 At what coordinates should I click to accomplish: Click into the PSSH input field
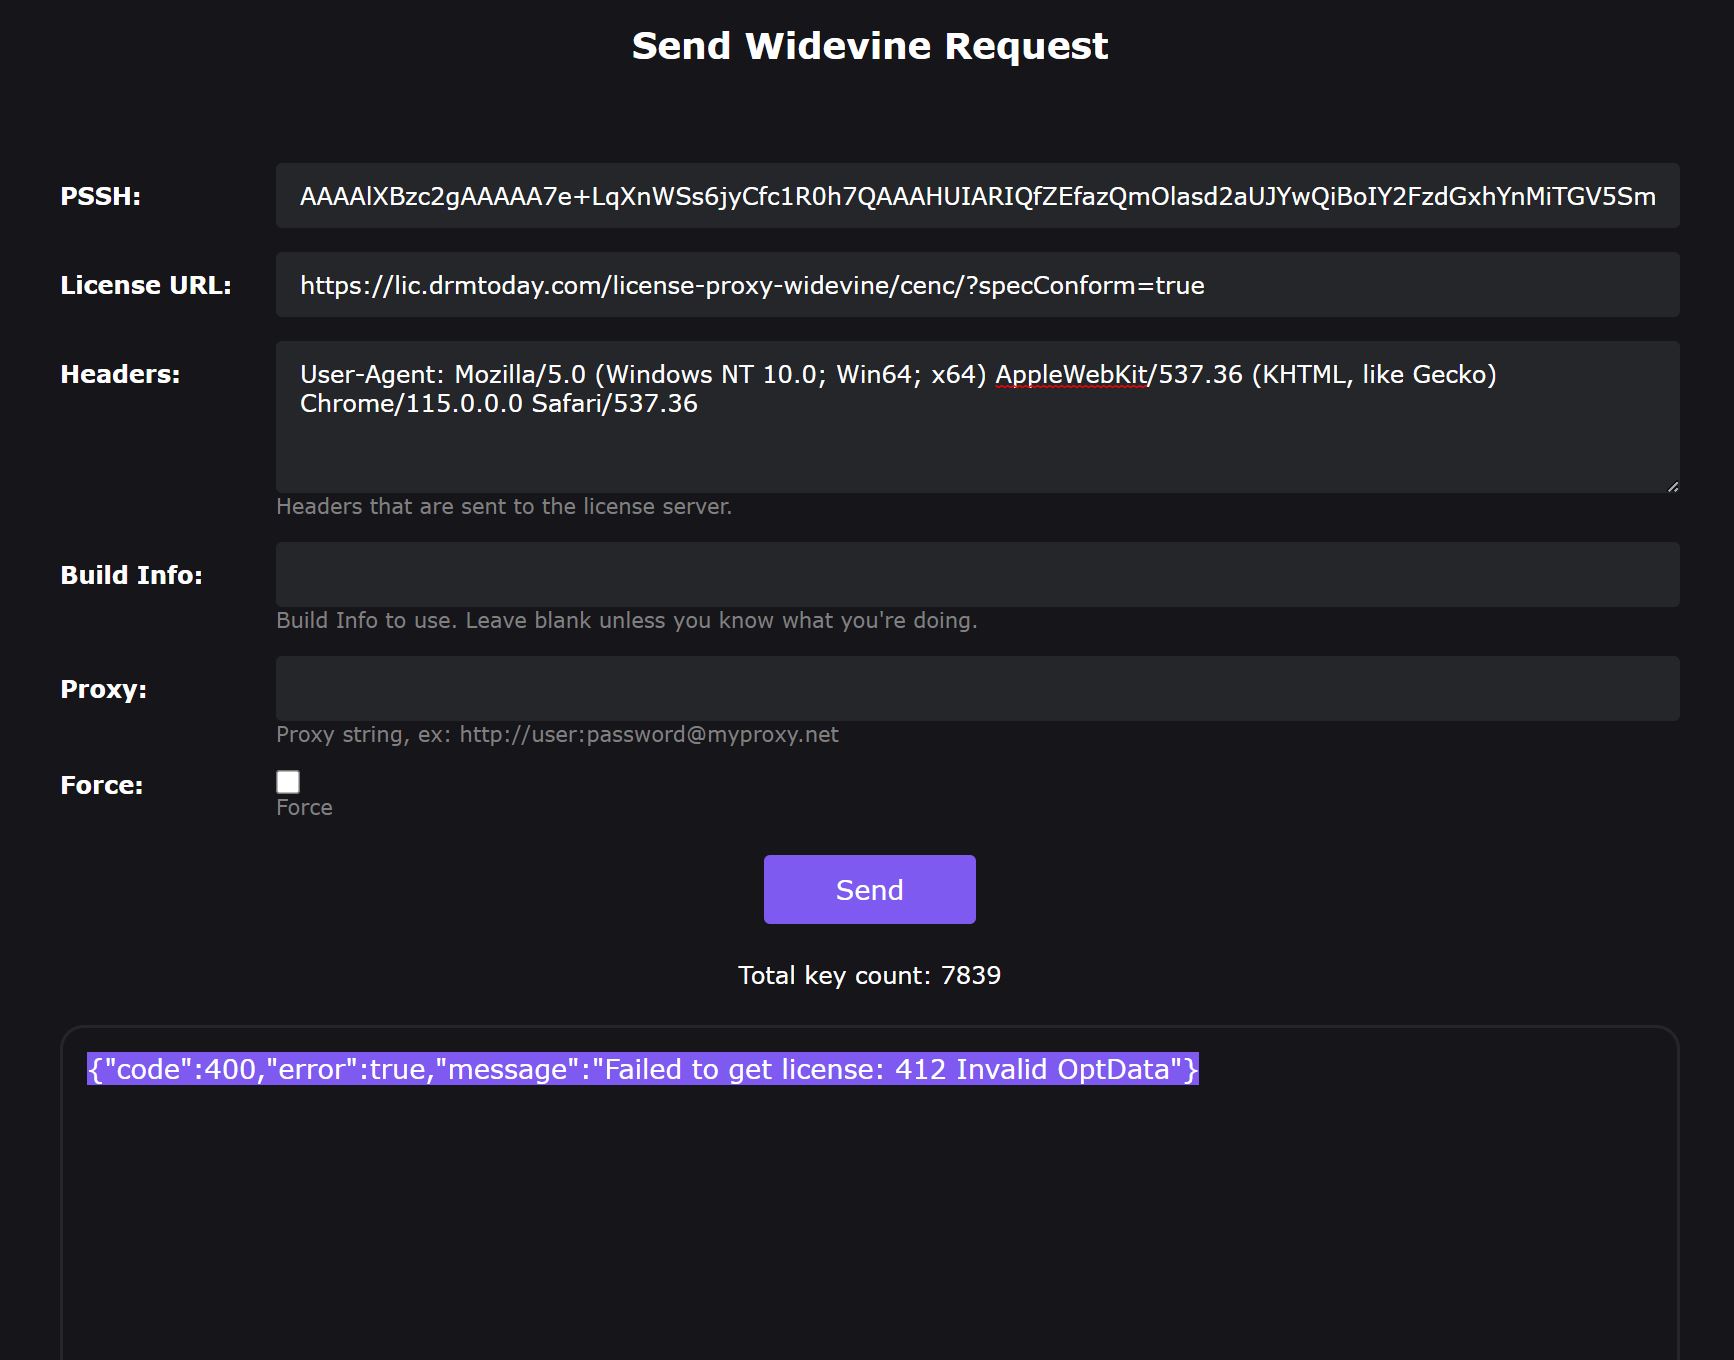pos(976,196)
